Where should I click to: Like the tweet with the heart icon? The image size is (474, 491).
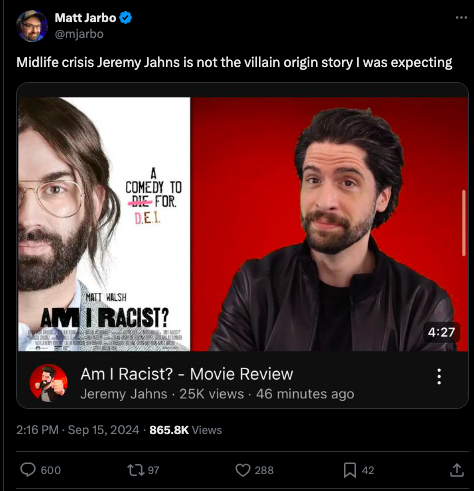coord(243,470)
